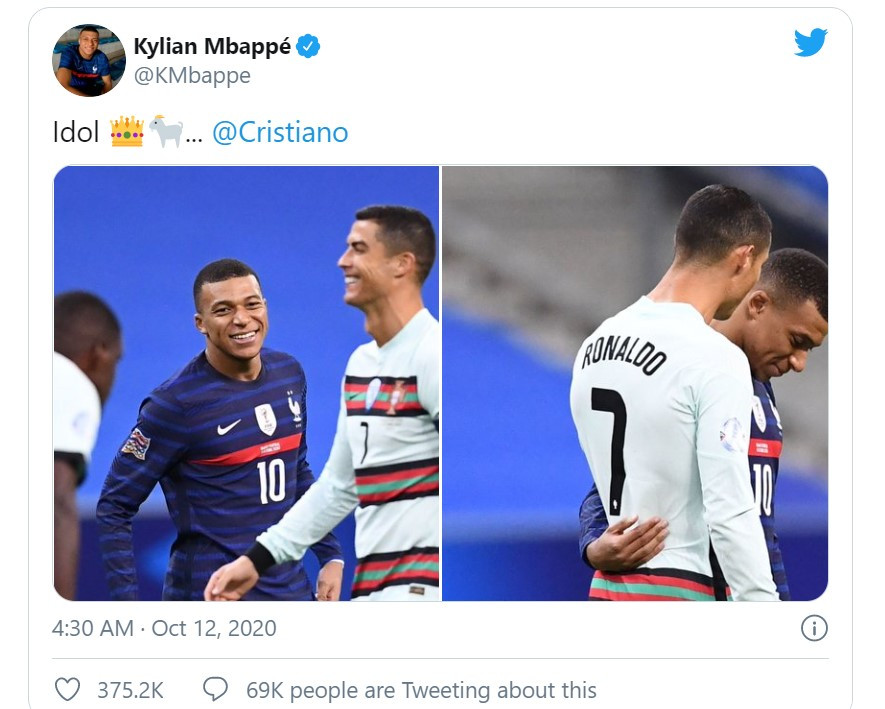Click the crown emoji in the tweet
The height and width of the screenshot is (709, 885).
click(127, 132)
